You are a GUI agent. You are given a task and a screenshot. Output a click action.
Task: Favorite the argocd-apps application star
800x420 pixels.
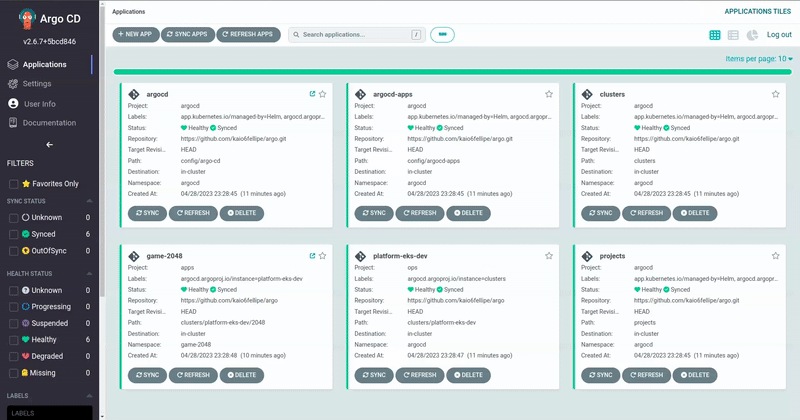[x=549, y=94]
